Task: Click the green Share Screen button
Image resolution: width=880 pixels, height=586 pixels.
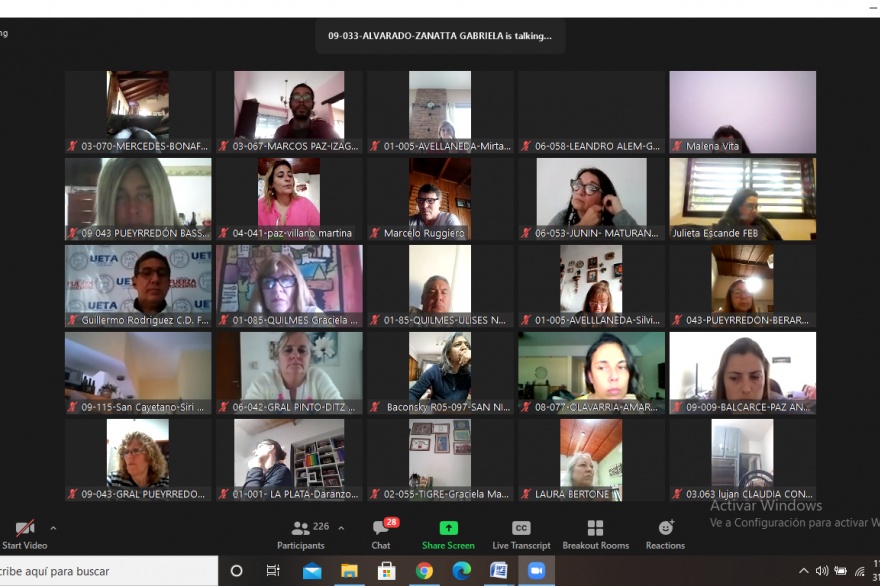Action: (x=448, y=528)
